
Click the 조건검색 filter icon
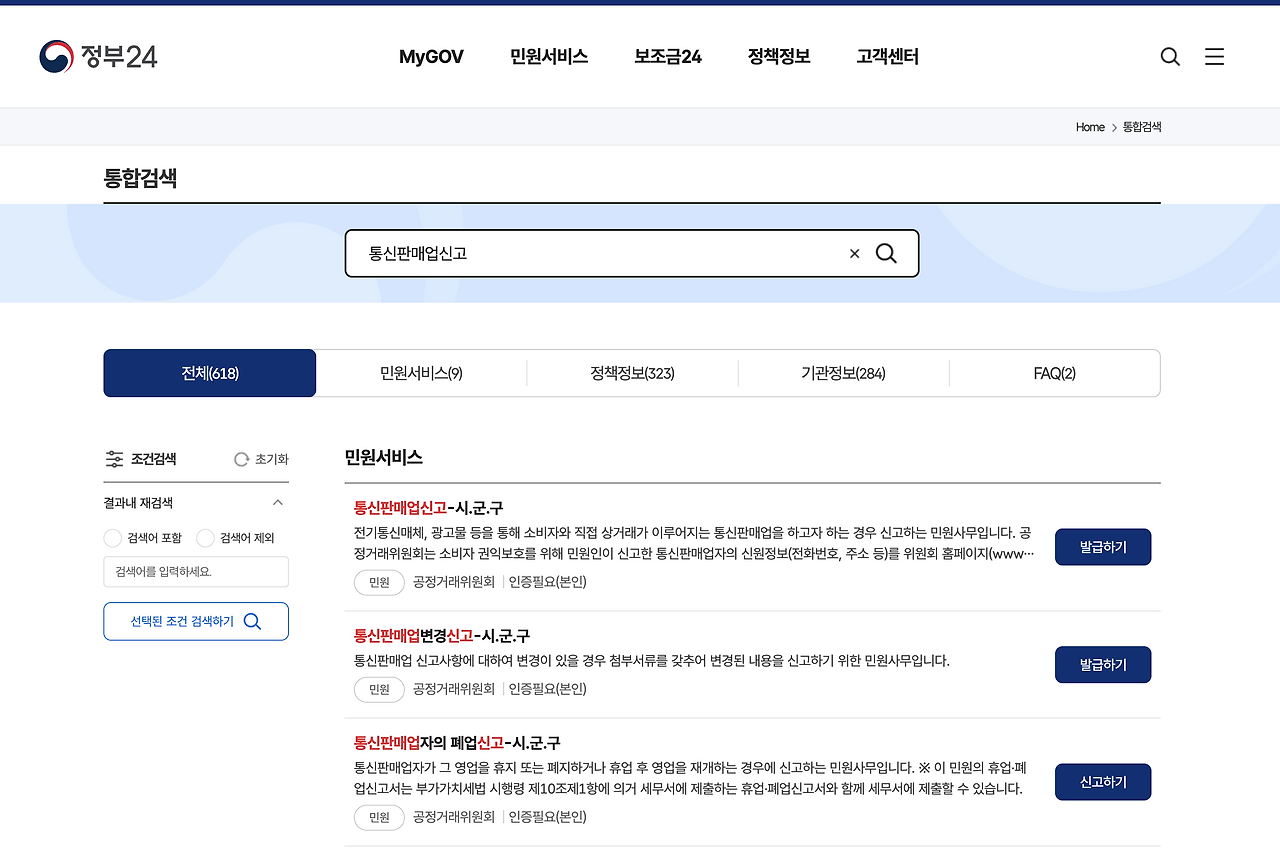point(115,458)
